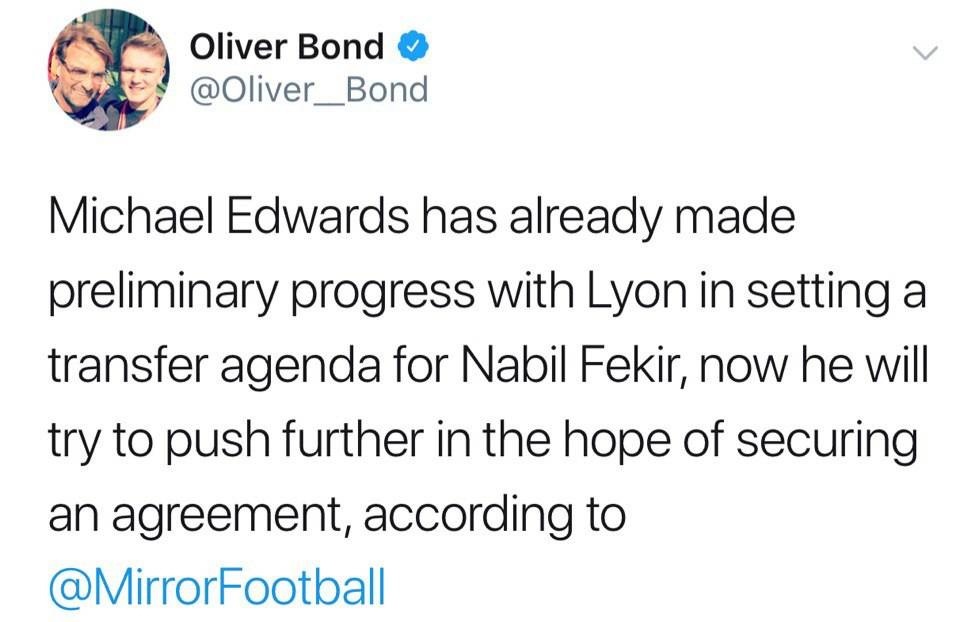Viewport: 960px width, 622px height.
Task: Open Oliver Bond's profile avatar photo
Action: 108,69
